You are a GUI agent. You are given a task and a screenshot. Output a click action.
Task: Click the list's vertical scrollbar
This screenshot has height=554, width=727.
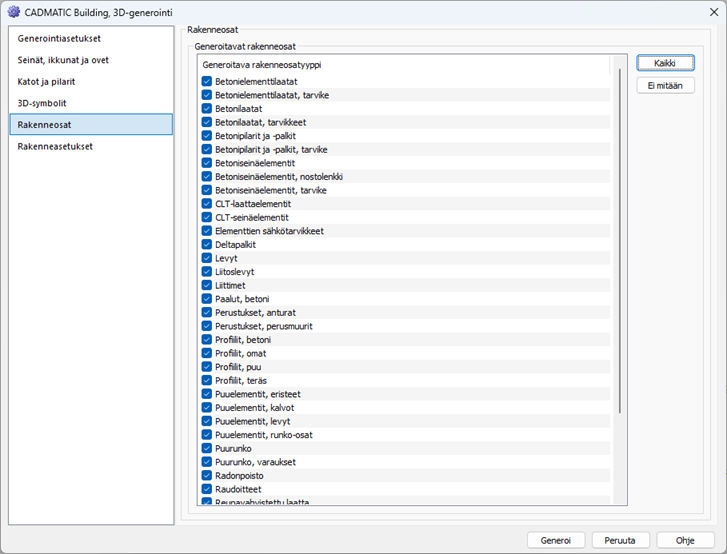coord(620,240)
